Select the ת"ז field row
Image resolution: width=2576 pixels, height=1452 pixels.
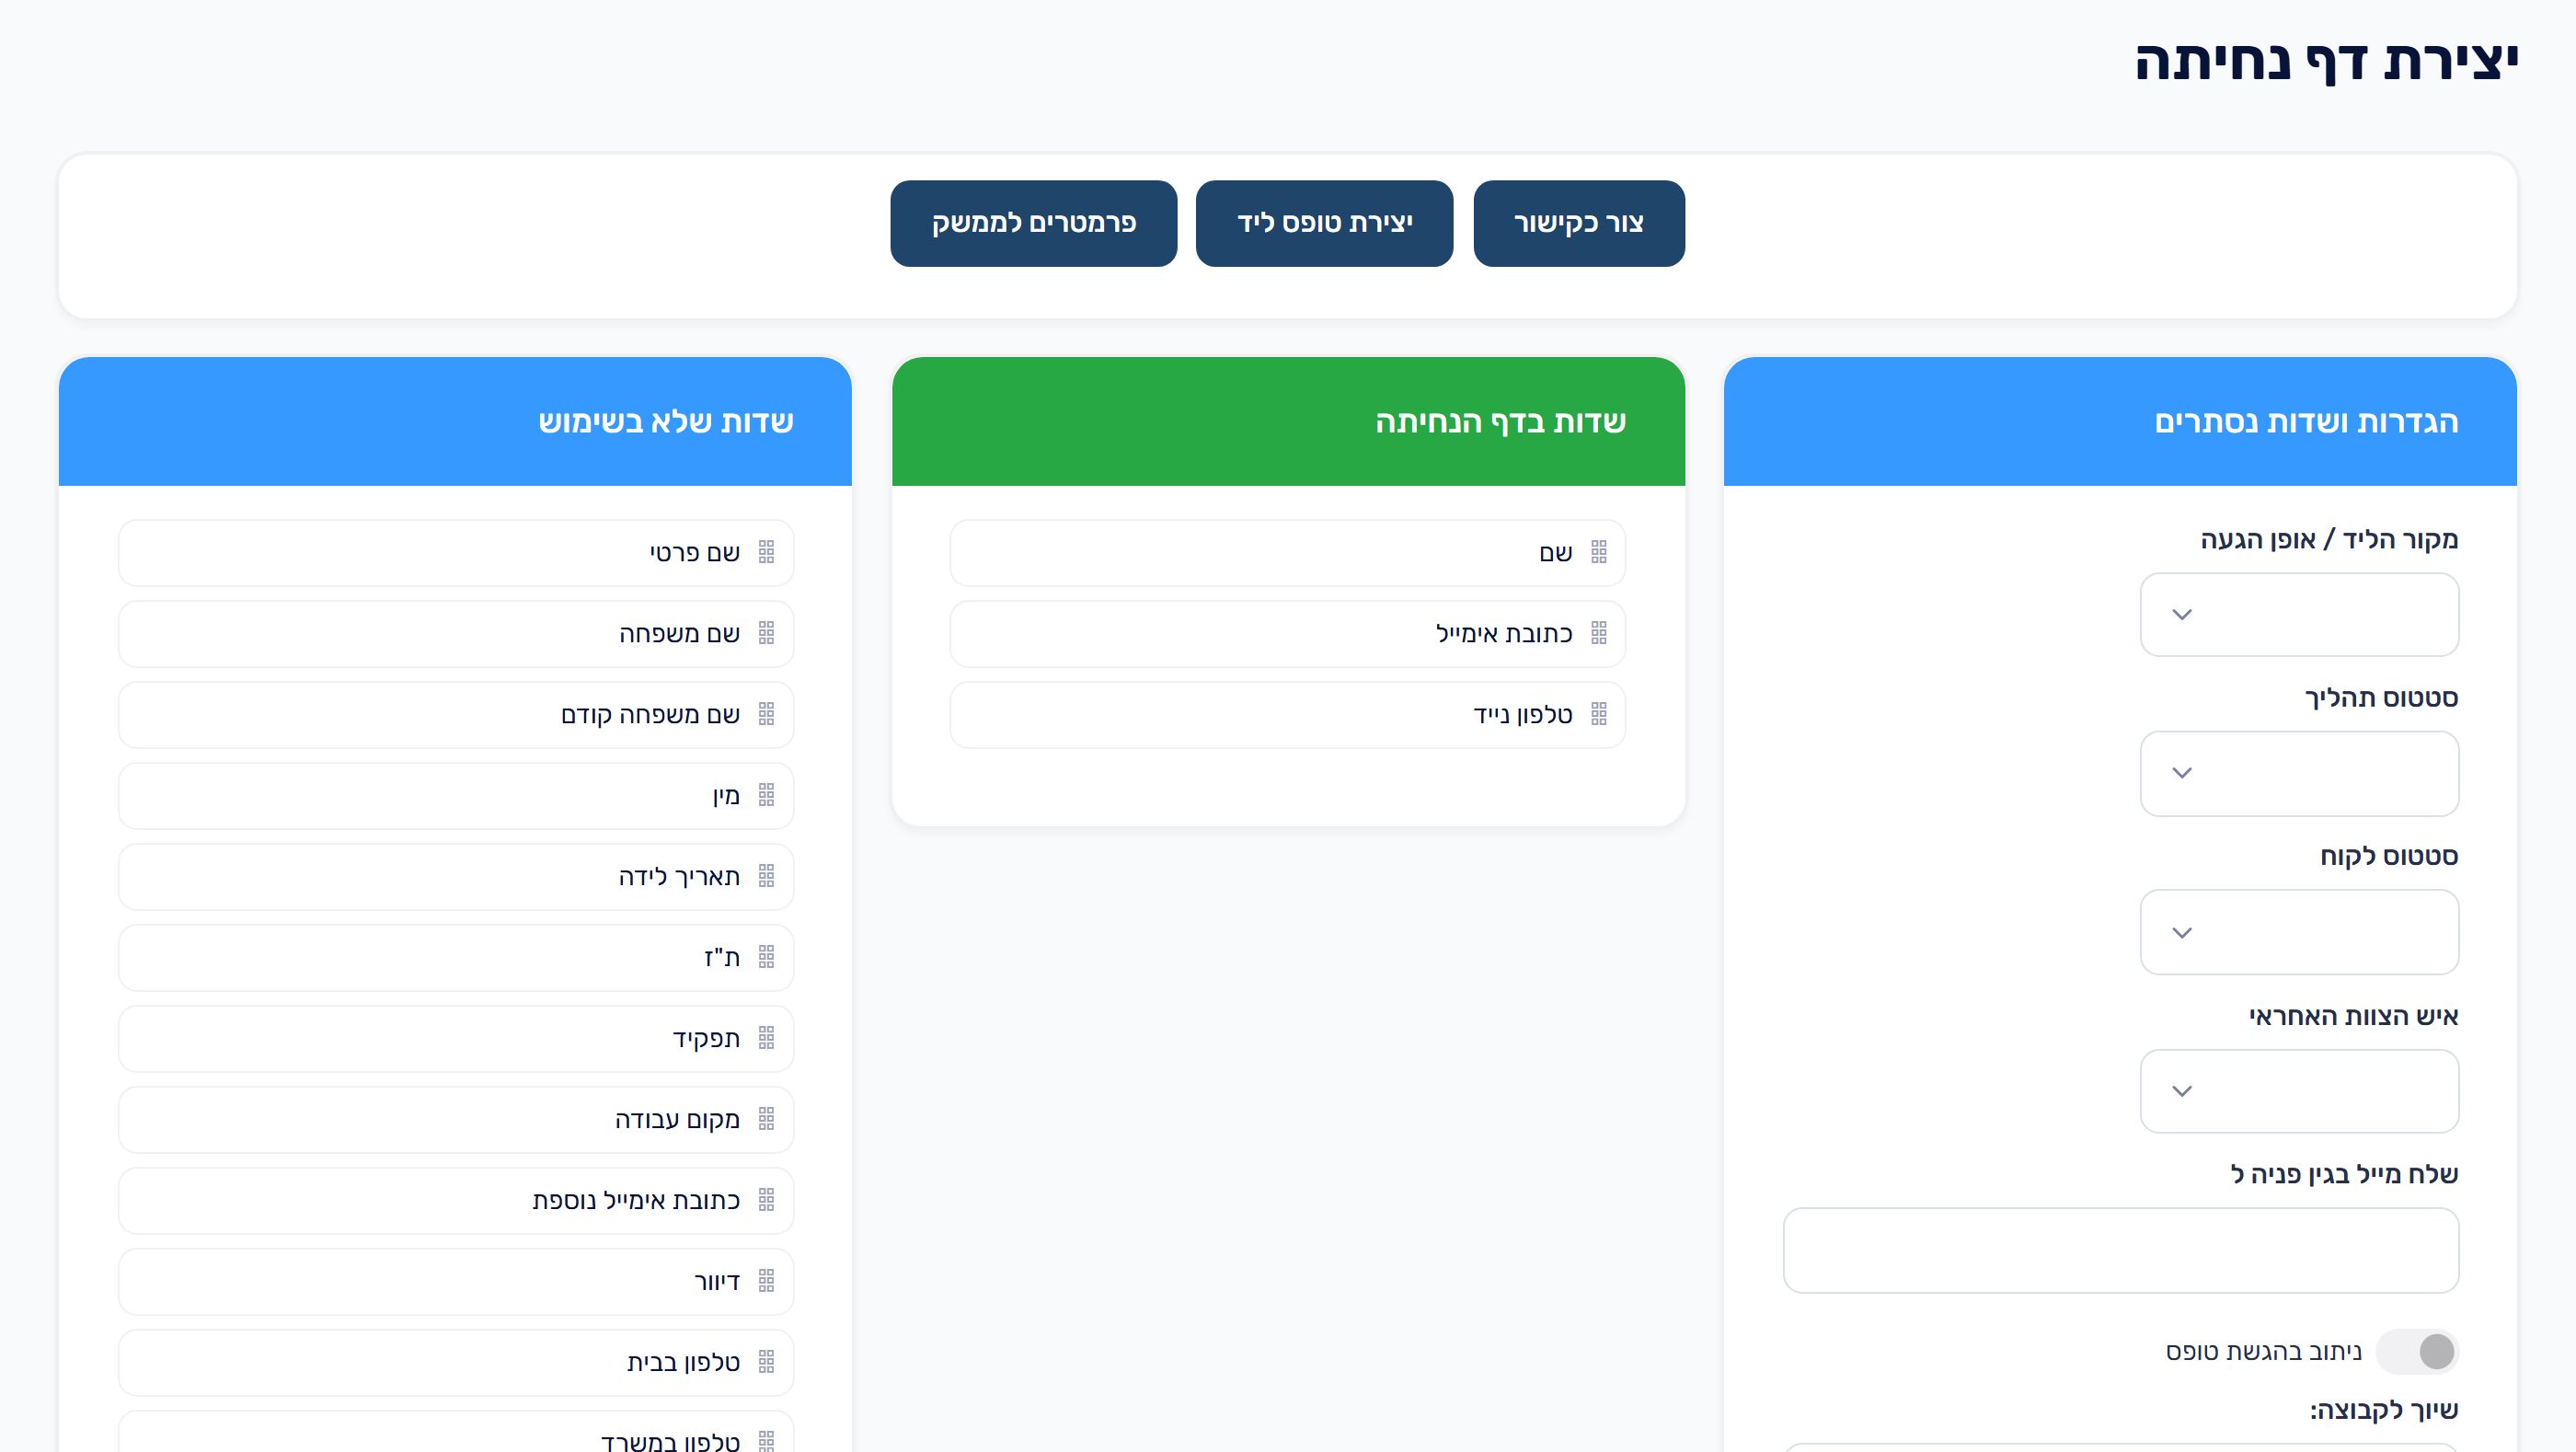456,957
